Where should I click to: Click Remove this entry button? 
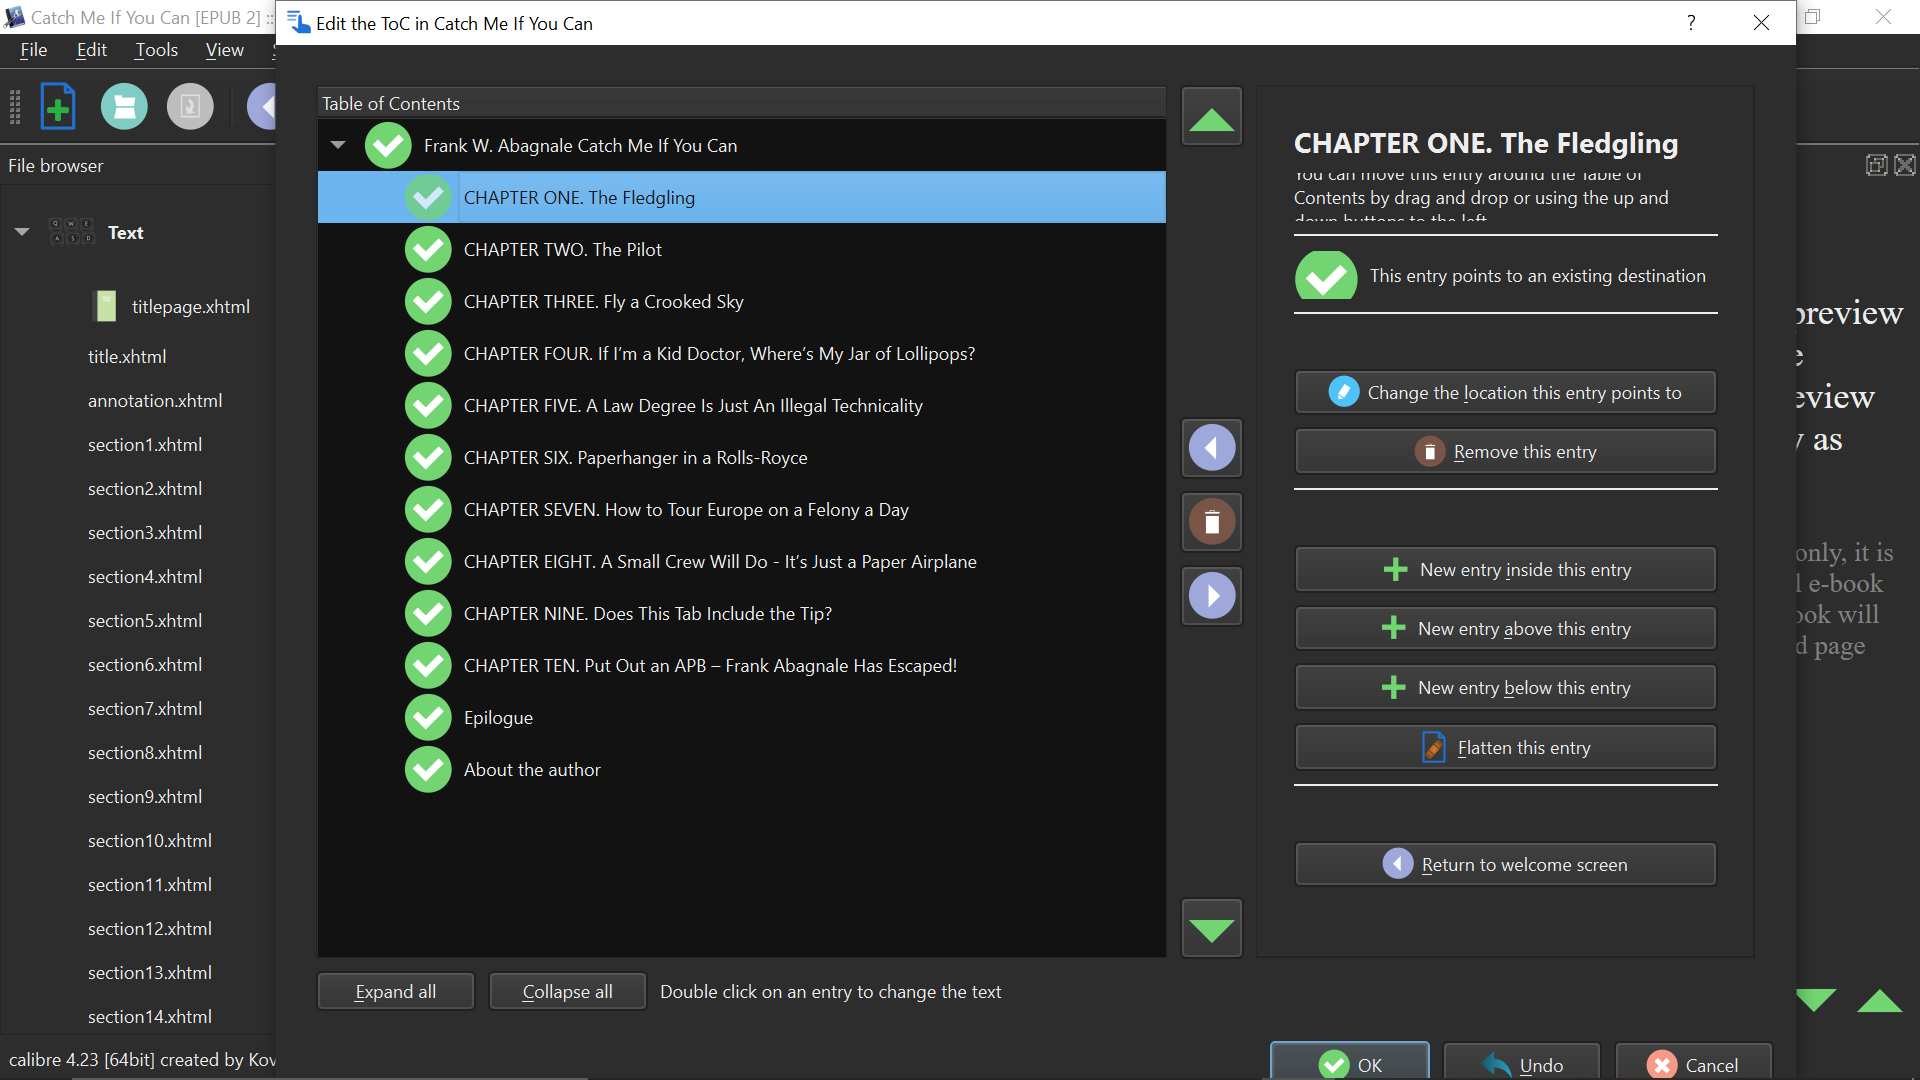1505,452
